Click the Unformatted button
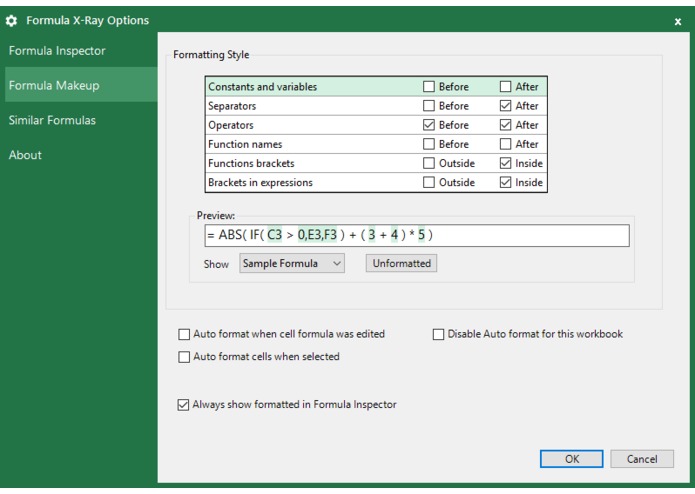This screenshot has width=695, height=494. tap(401, 263)
